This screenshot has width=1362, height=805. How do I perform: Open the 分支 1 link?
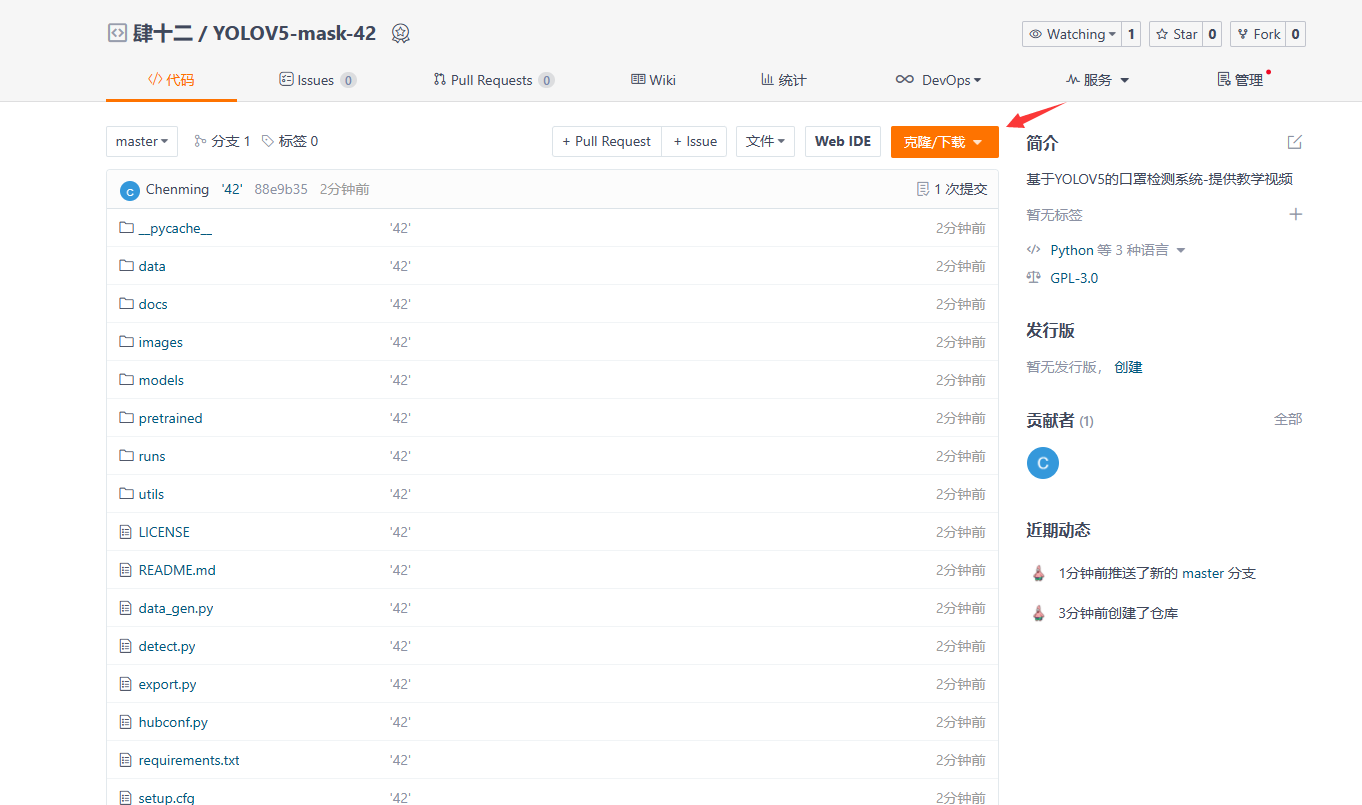222,141
